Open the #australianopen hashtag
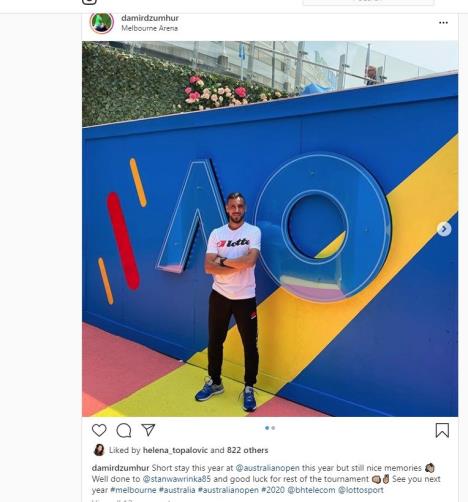Image resolution: width=468 pixels, height=502 pixels. tap(228, 490)
